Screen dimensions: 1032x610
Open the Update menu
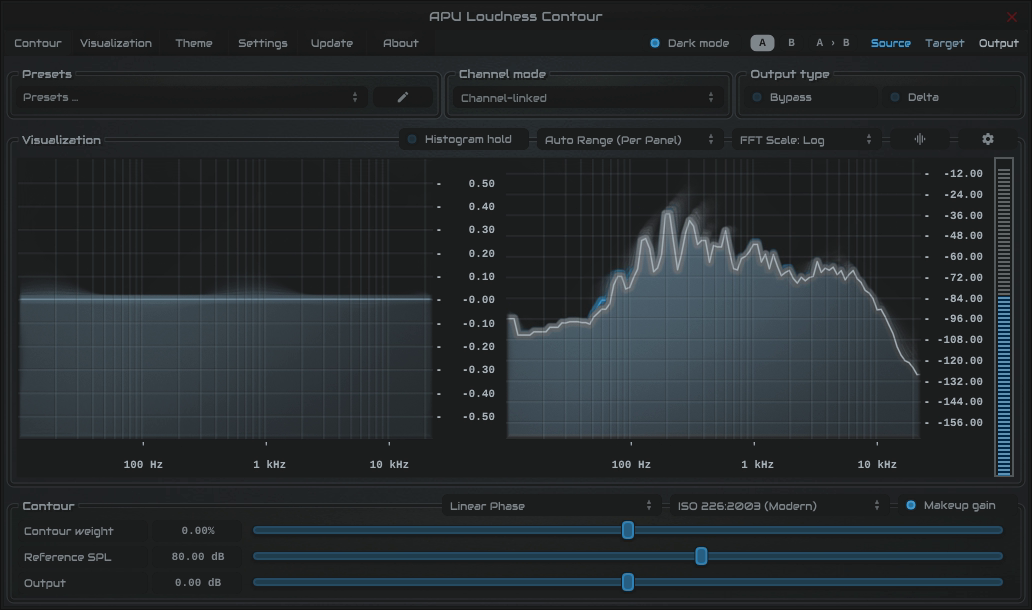click(x=332, y=43)
